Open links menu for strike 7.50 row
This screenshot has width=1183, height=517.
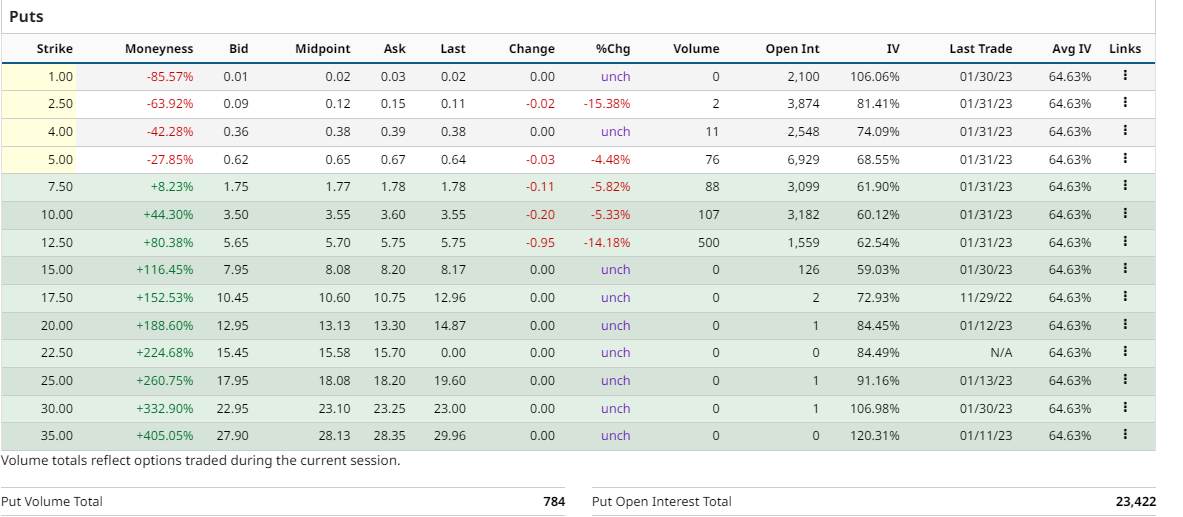[x=1125, y=186]
